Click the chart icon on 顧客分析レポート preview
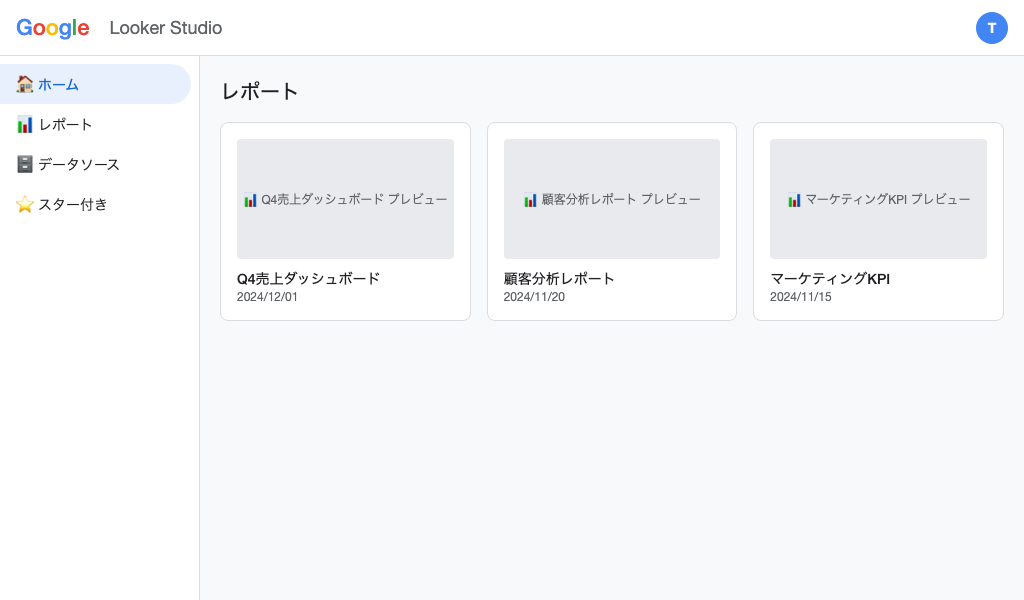The height and width of the screenshot is (600, 1024). (x=531, y=199)
